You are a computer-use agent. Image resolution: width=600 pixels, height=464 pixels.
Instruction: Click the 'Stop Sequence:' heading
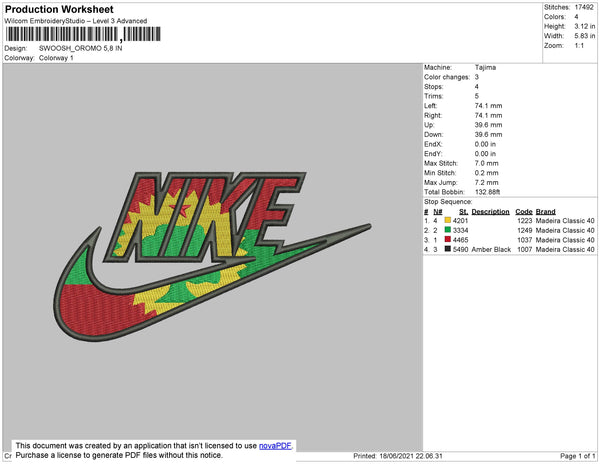coord(448,202)
